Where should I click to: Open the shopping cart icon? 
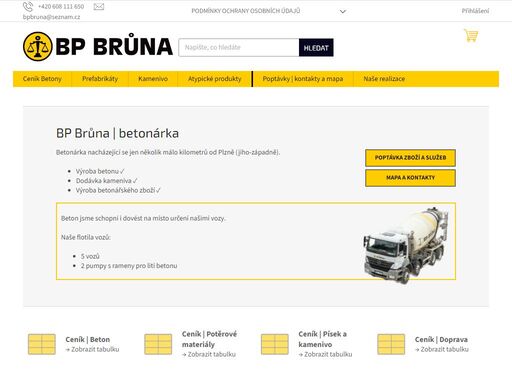coord(471,35)
